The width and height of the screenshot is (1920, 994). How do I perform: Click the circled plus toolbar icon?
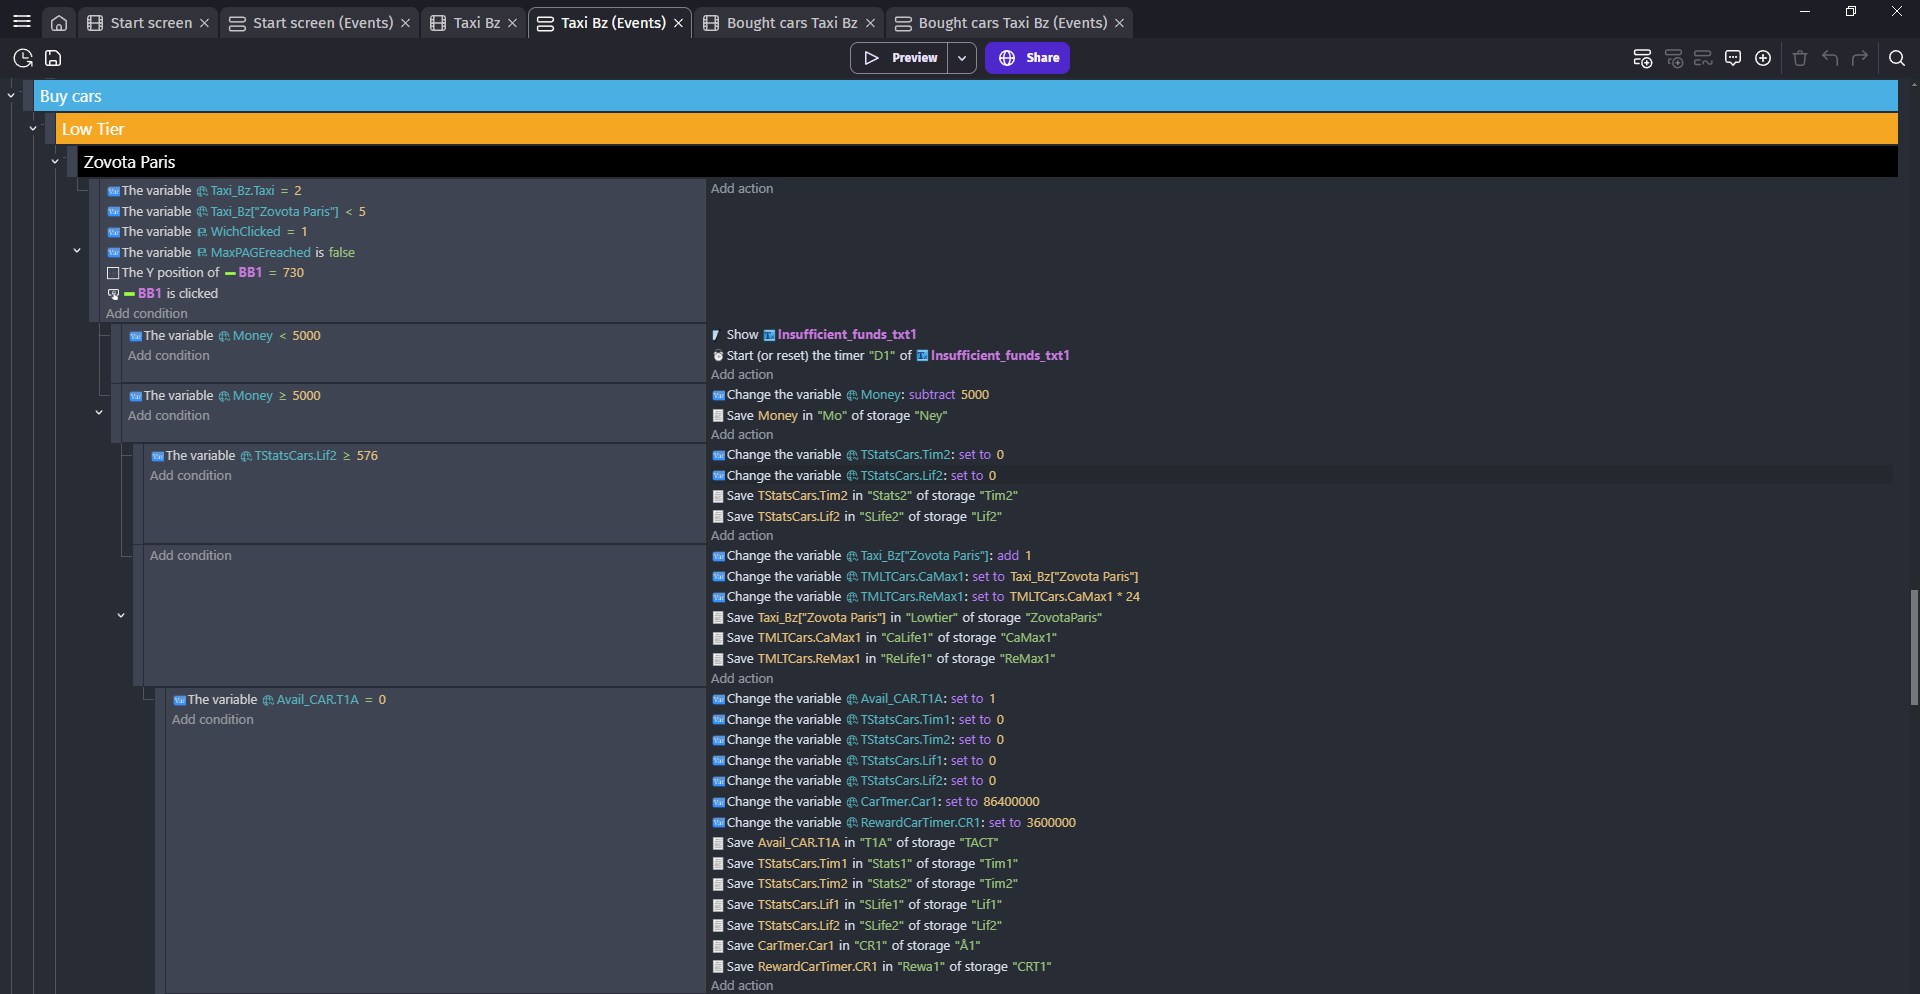tap(1763, 58)
